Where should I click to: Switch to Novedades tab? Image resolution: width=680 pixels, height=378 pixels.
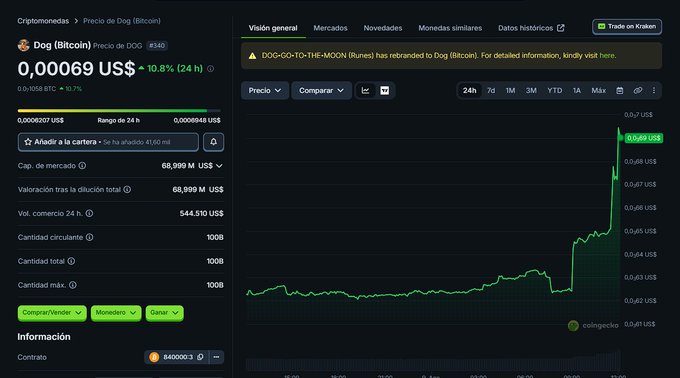click(383, 28)
